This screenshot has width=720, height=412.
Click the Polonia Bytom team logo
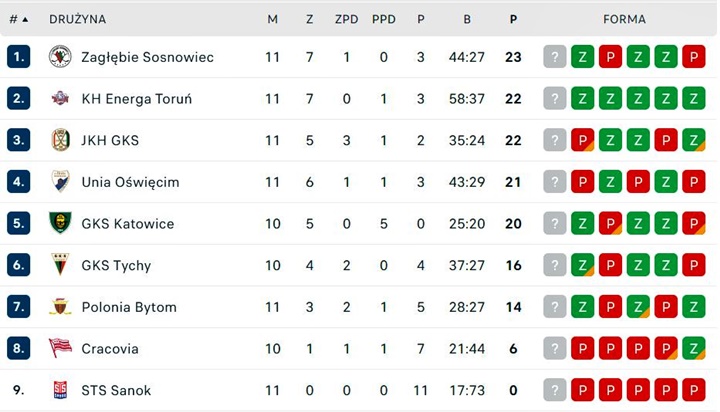60,307
